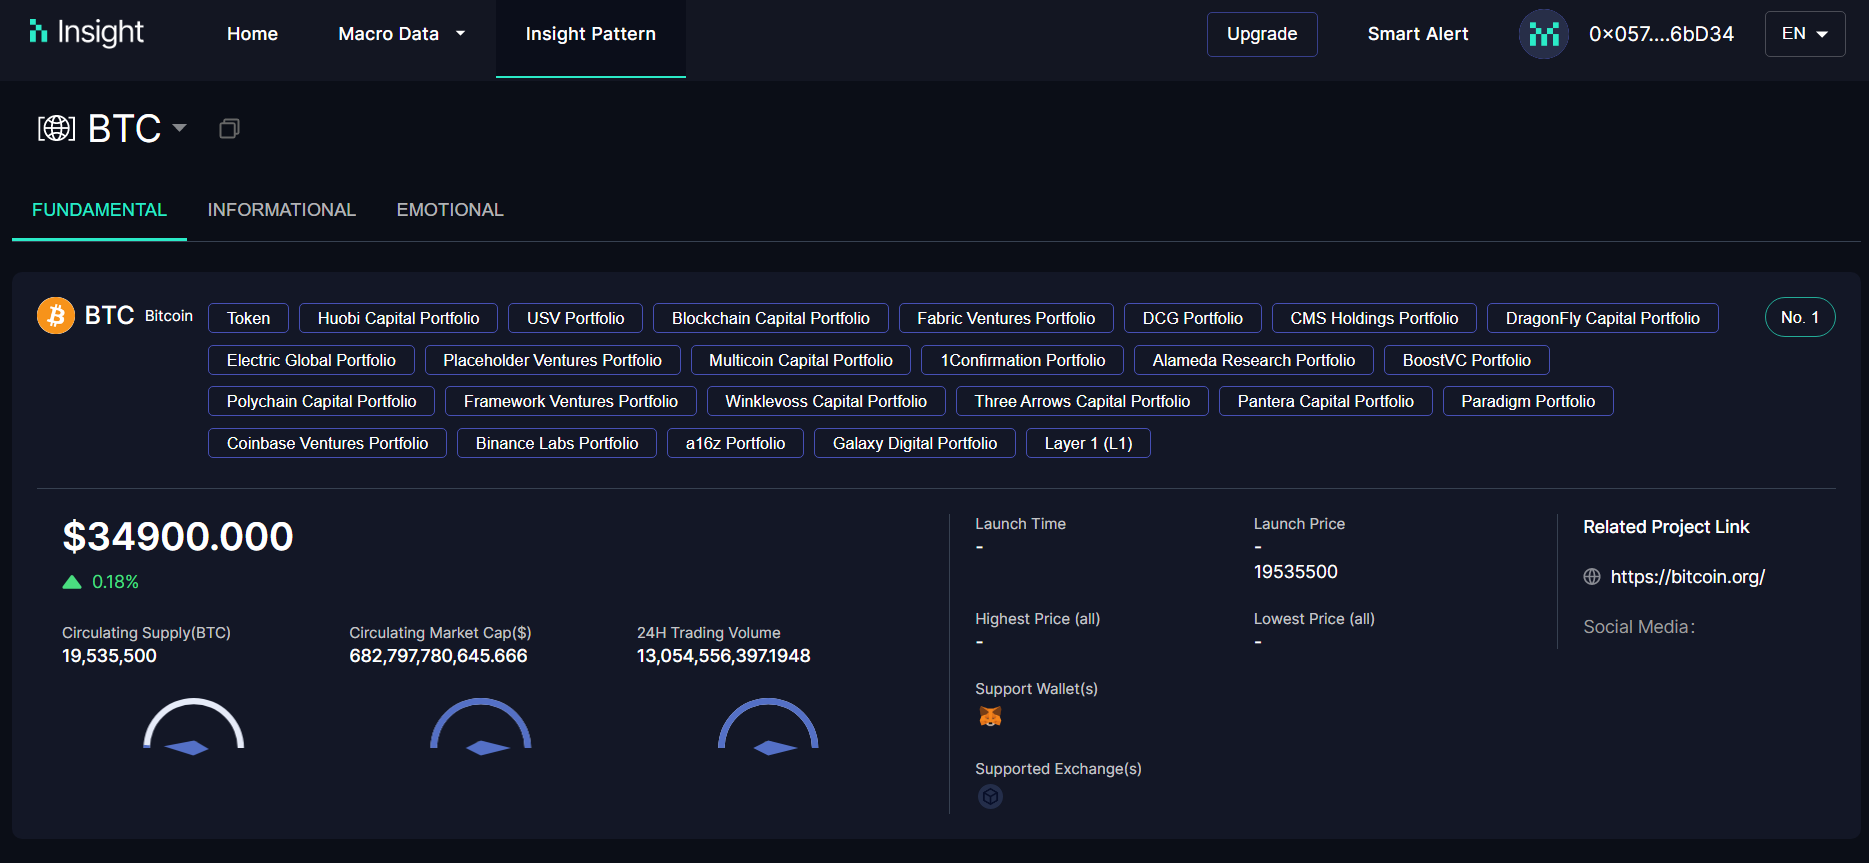Click the Pantera Capital Portfolio tag
This screenshot has height=863, width=1869.
click(x=1326, y=401)
